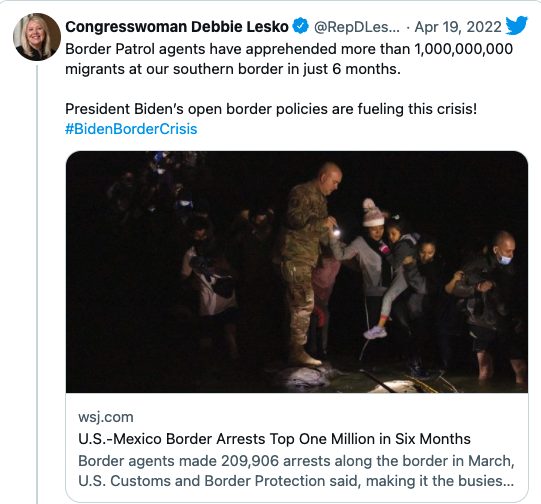Visit the @RepDLes... handle link
This screenshot has width=541, height=504.
pyautogui.click(x=357, y=27)
